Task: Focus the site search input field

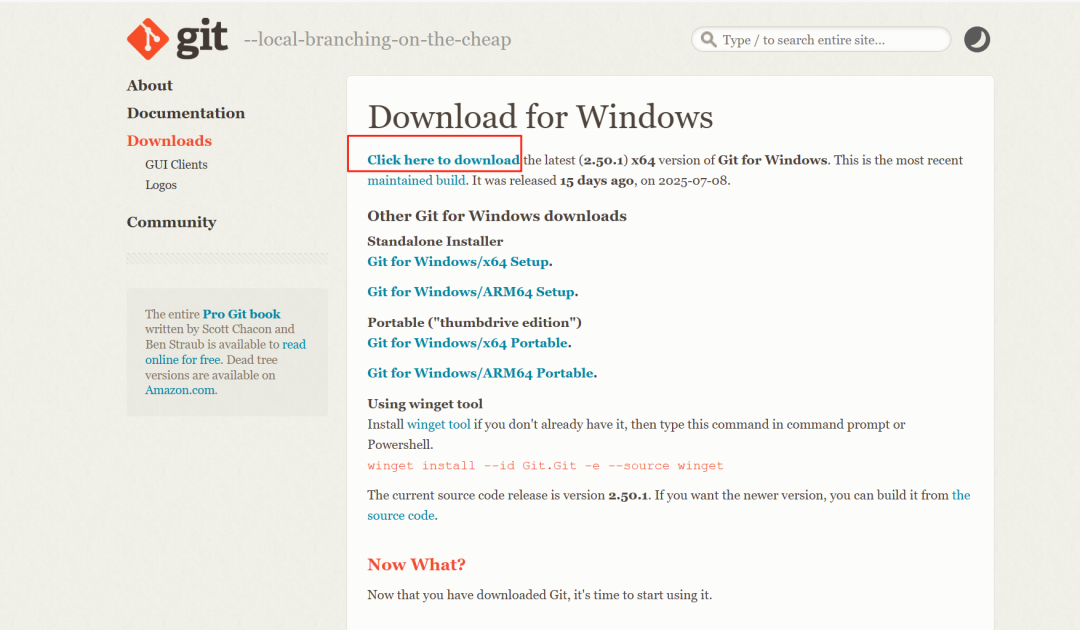Action: (821, 39)
